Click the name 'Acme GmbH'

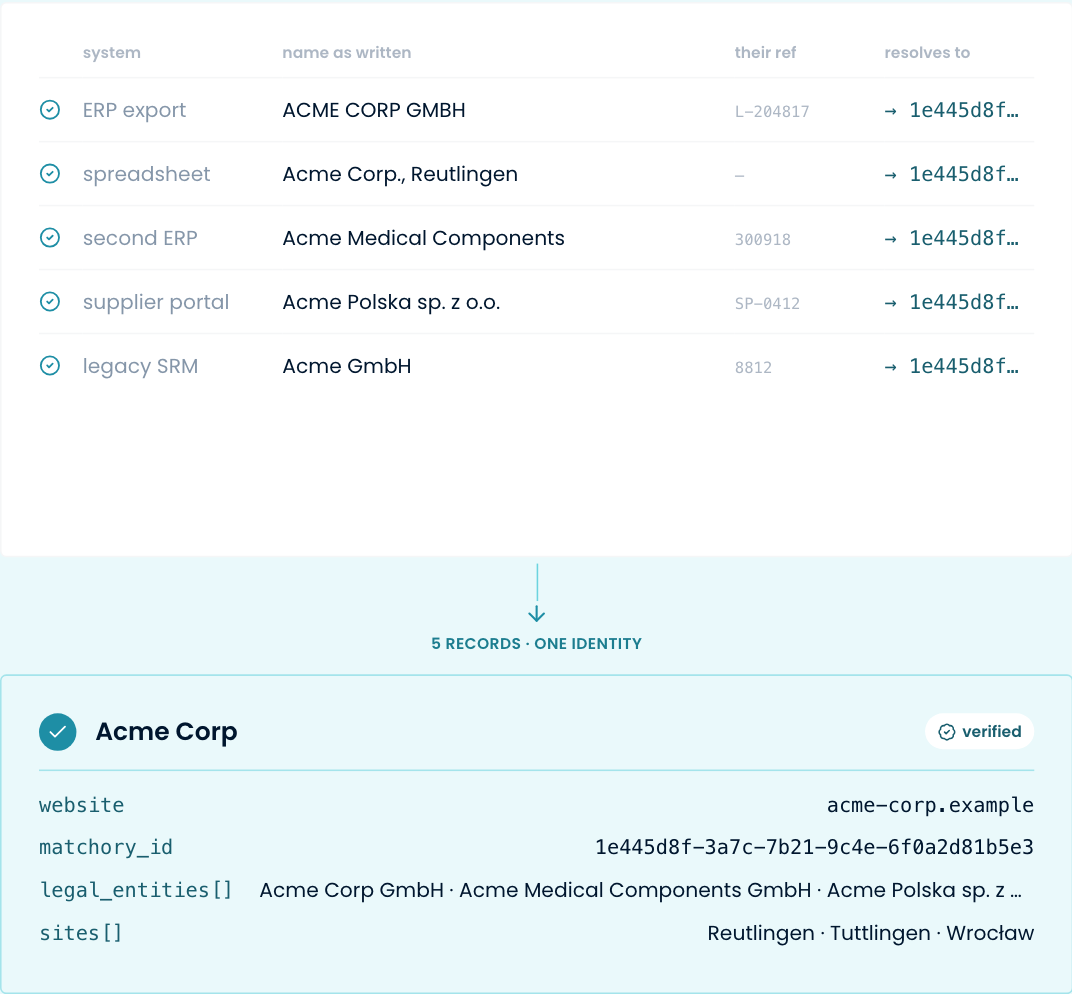tap(347, 366)
